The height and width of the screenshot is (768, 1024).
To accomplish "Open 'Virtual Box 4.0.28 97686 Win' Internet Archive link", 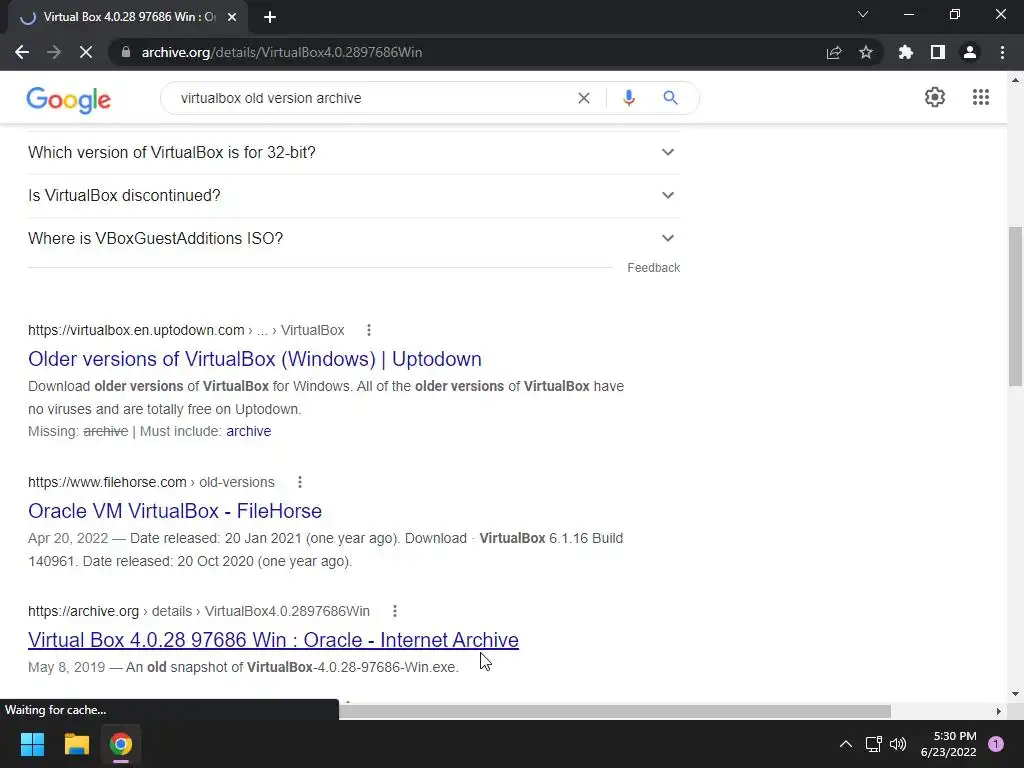I will [x=274, y=640].
